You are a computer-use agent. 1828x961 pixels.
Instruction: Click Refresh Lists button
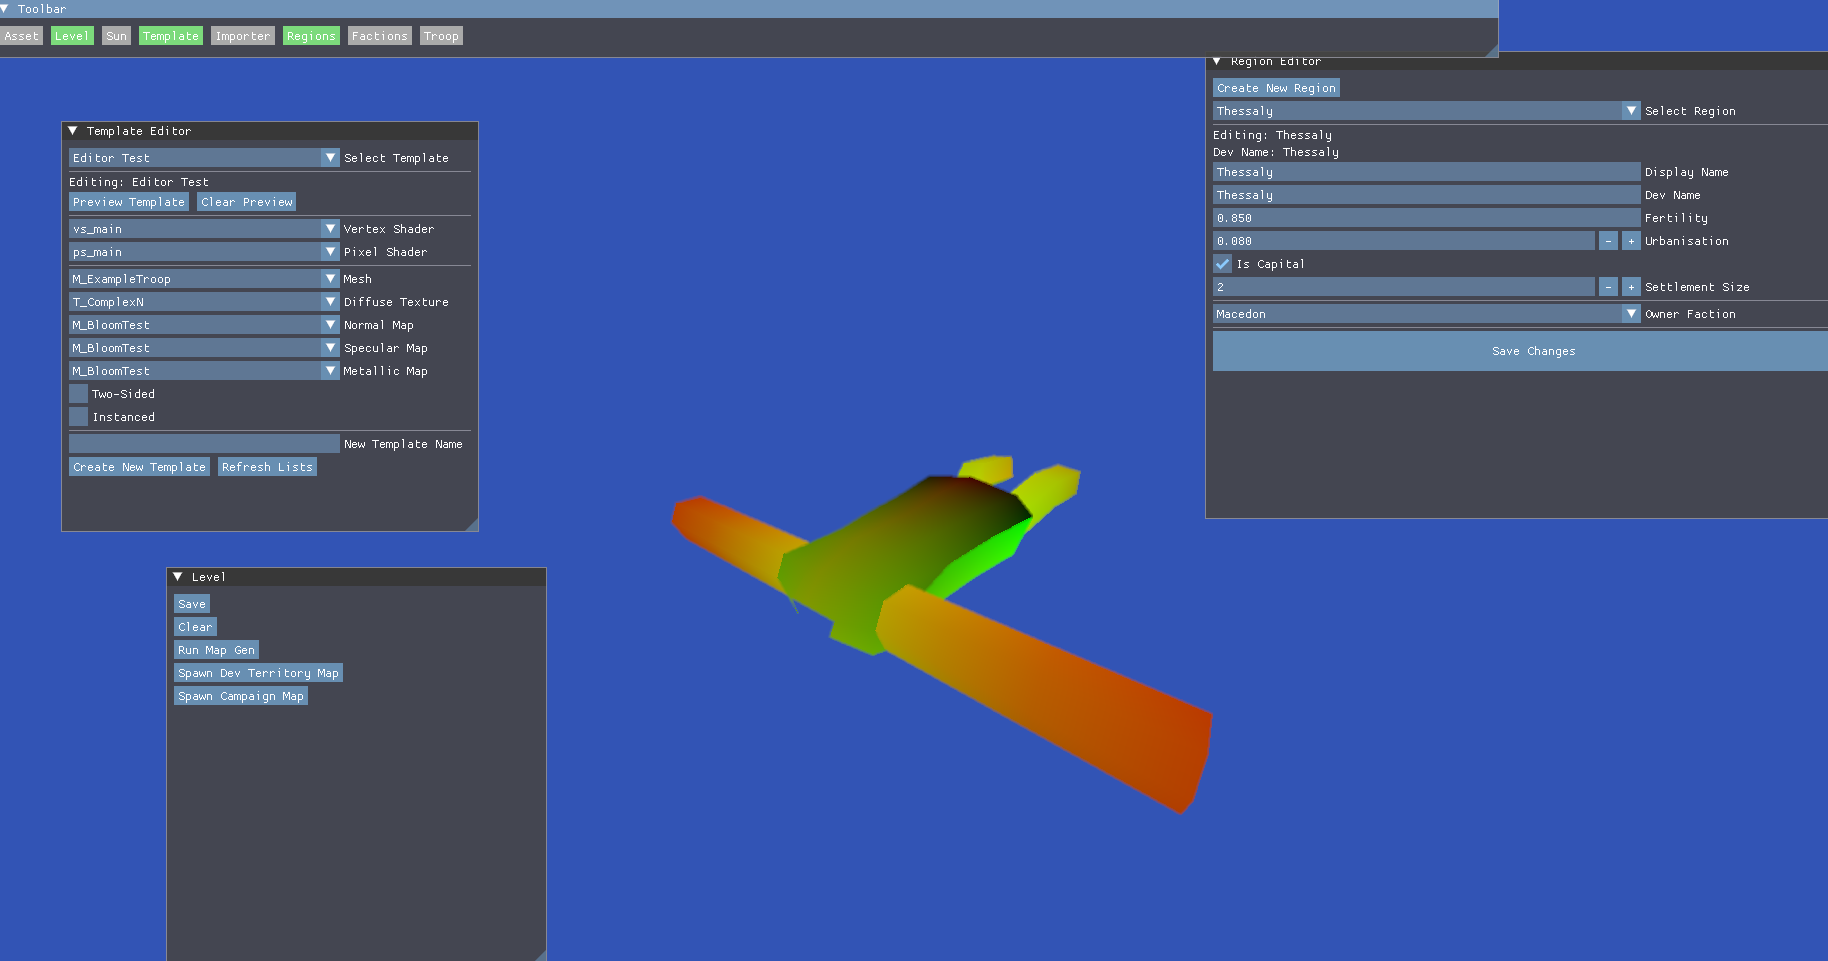coord(267,467)
